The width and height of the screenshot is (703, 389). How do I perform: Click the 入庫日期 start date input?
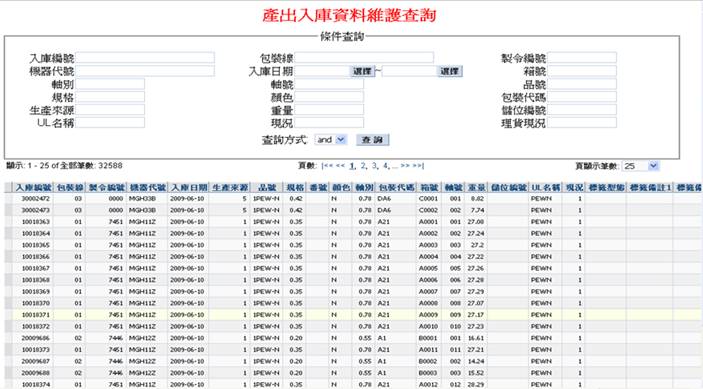coord(322,71)
